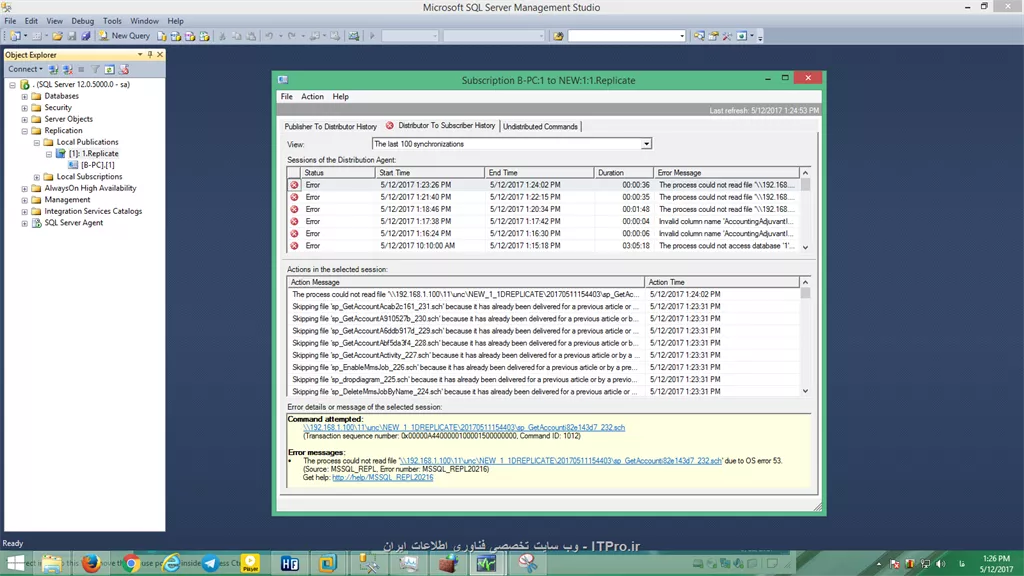Switch to Publisher To Distributor History tab
The image size is (1024, 576).
click(x=330, y=127)
